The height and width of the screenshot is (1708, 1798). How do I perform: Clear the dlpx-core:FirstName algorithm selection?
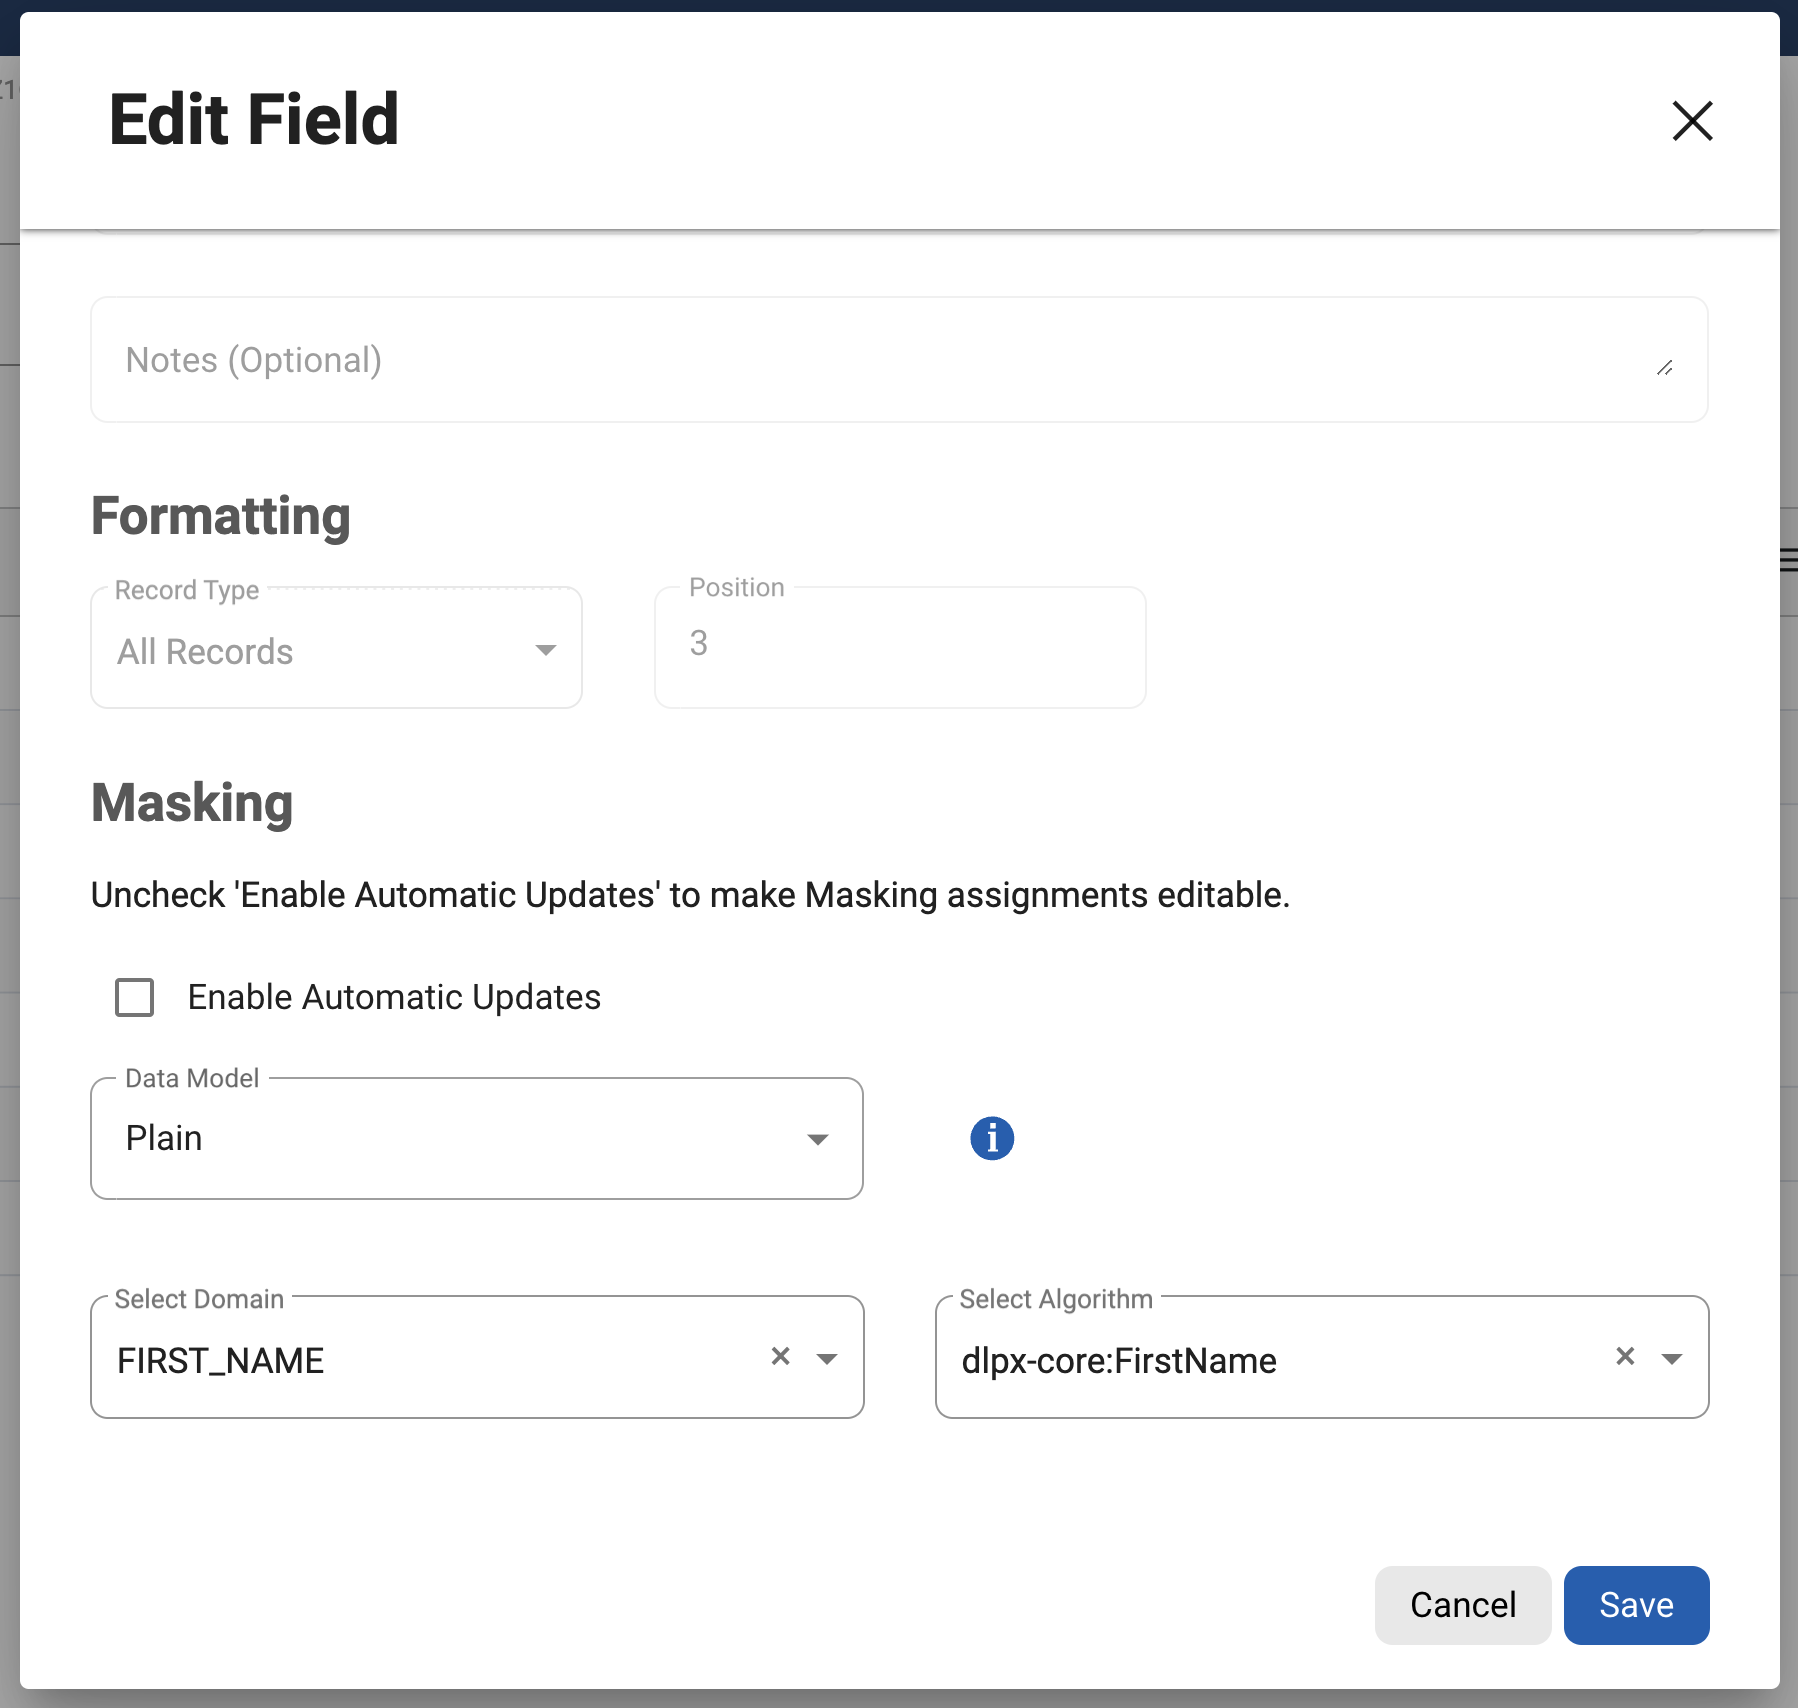coord(1624,1357)
